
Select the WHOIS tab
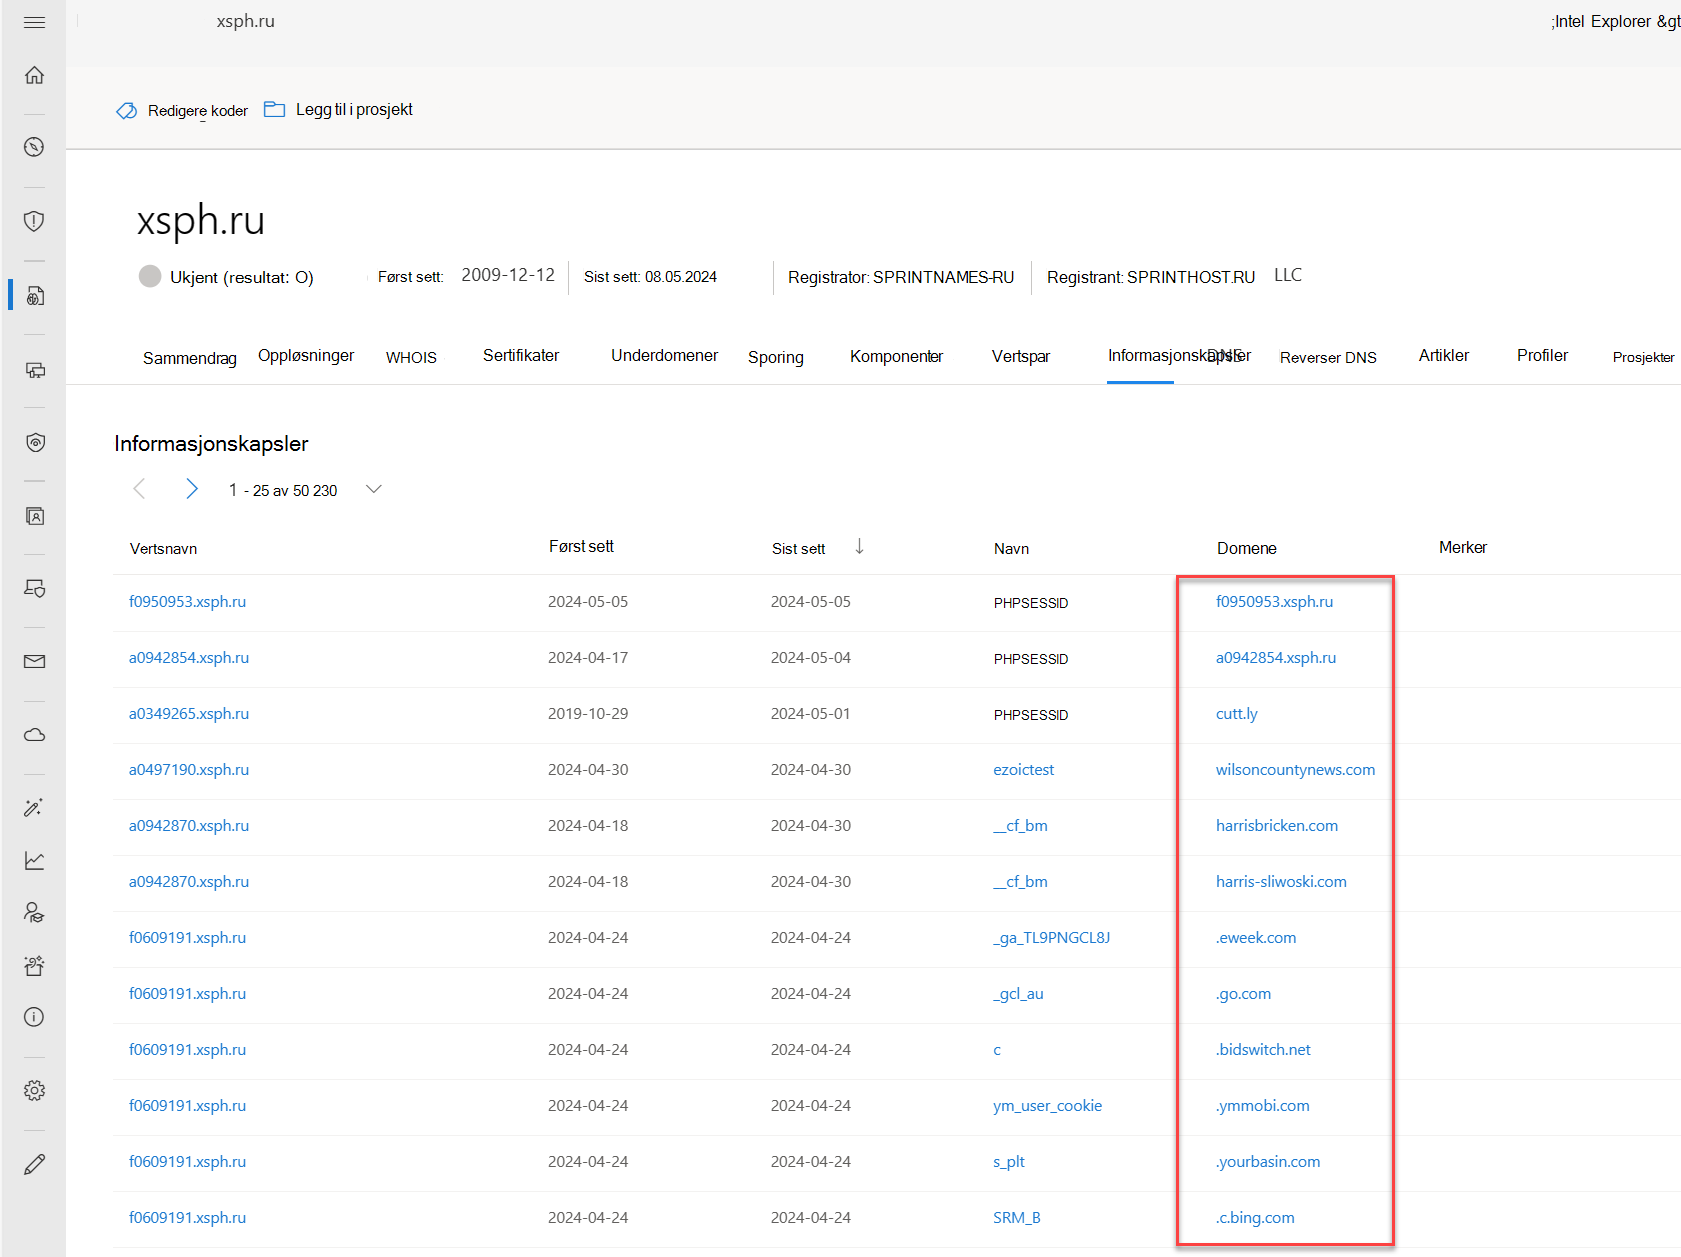coord(411,358)
